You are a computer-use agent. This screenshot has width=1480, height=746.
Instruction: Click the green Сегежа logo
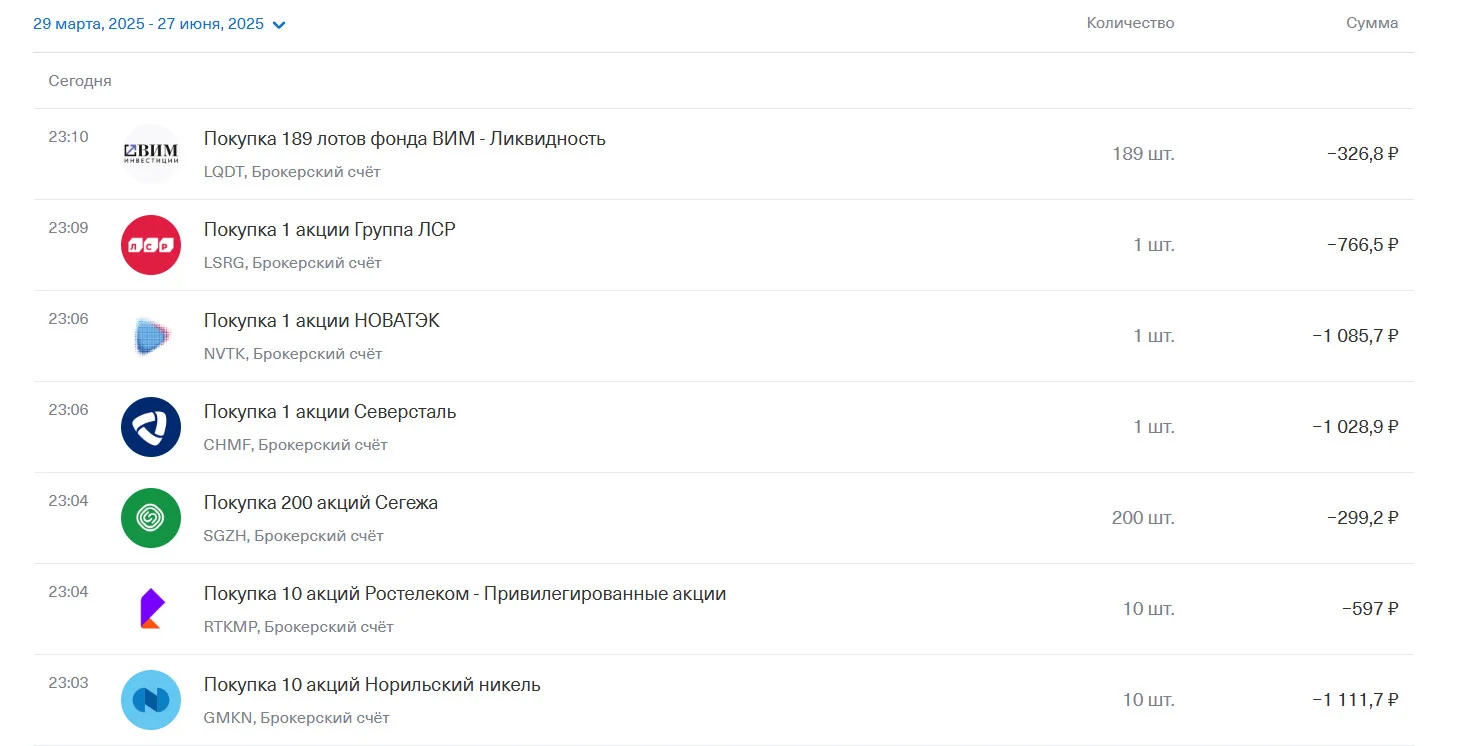pos(151,518)
